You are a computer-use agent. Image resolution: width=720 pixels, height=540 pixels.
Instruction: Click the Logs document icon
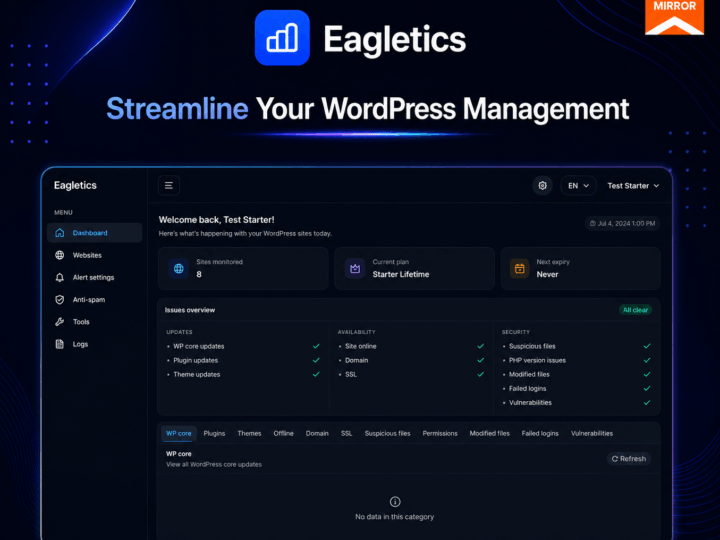pyautogui.click(x=60, y=344)
